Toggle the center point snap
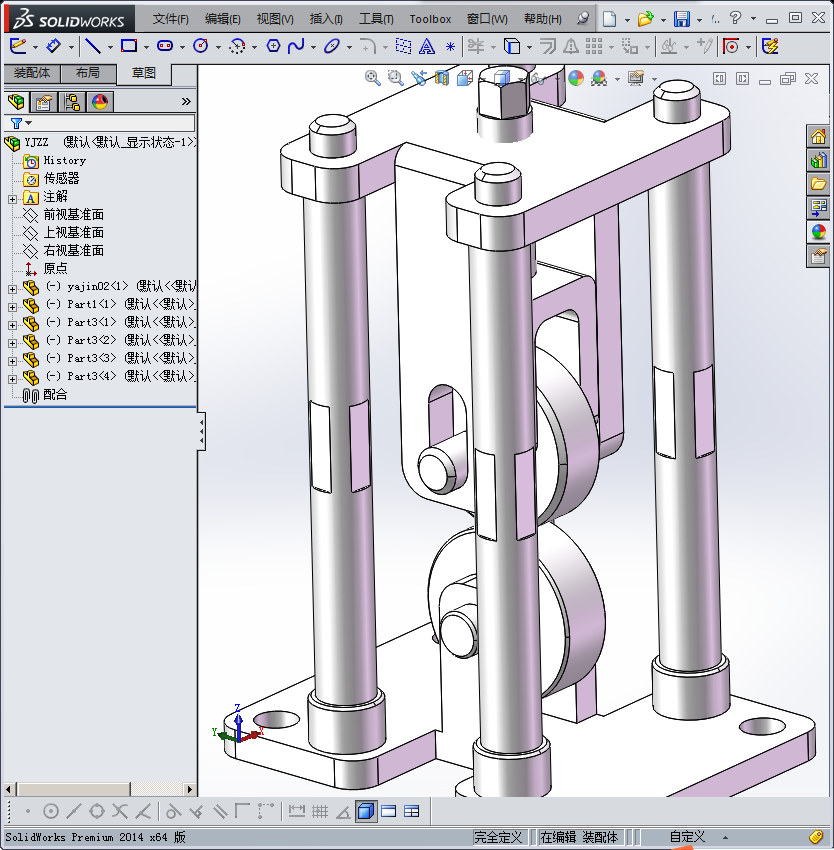Viewport: 834px width, 850px height. pyautogui.click(x=51, y=811)
